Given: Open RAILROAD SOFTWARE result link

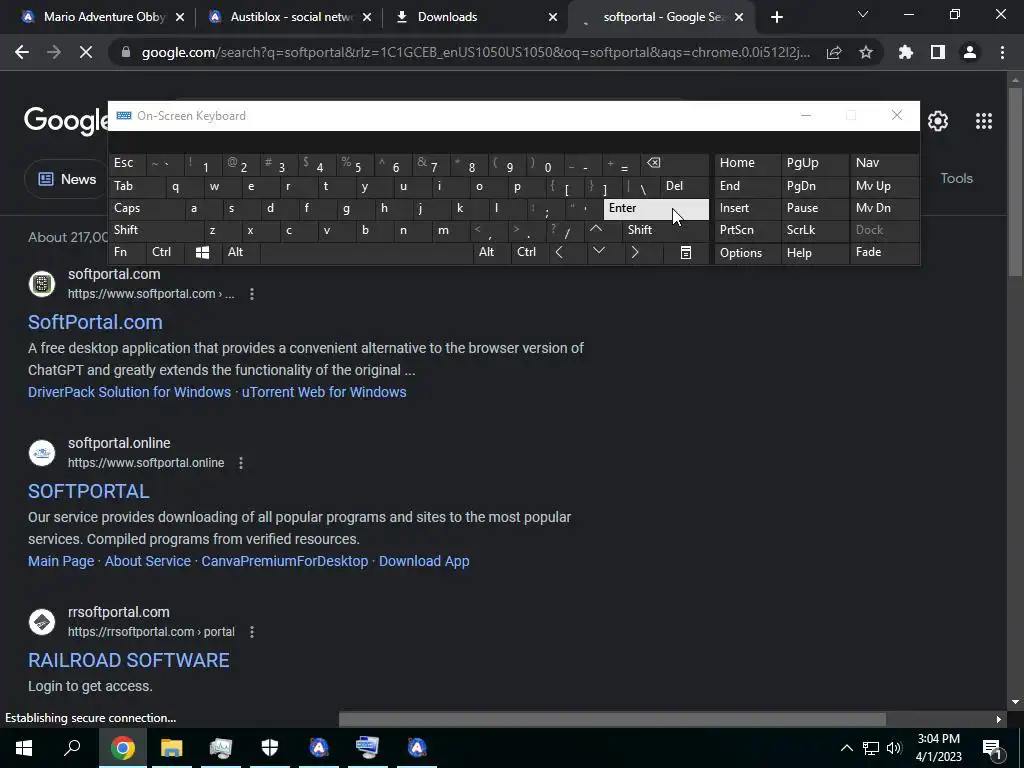Looking at the screenshot, I should coord(129,661).
